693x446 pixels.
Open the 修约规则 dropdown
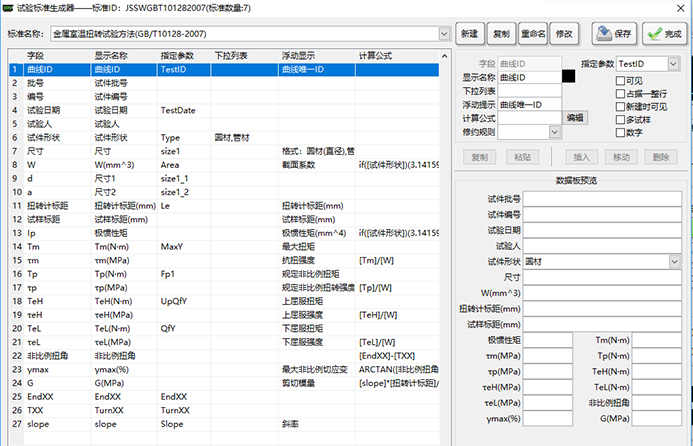(554, 131)
